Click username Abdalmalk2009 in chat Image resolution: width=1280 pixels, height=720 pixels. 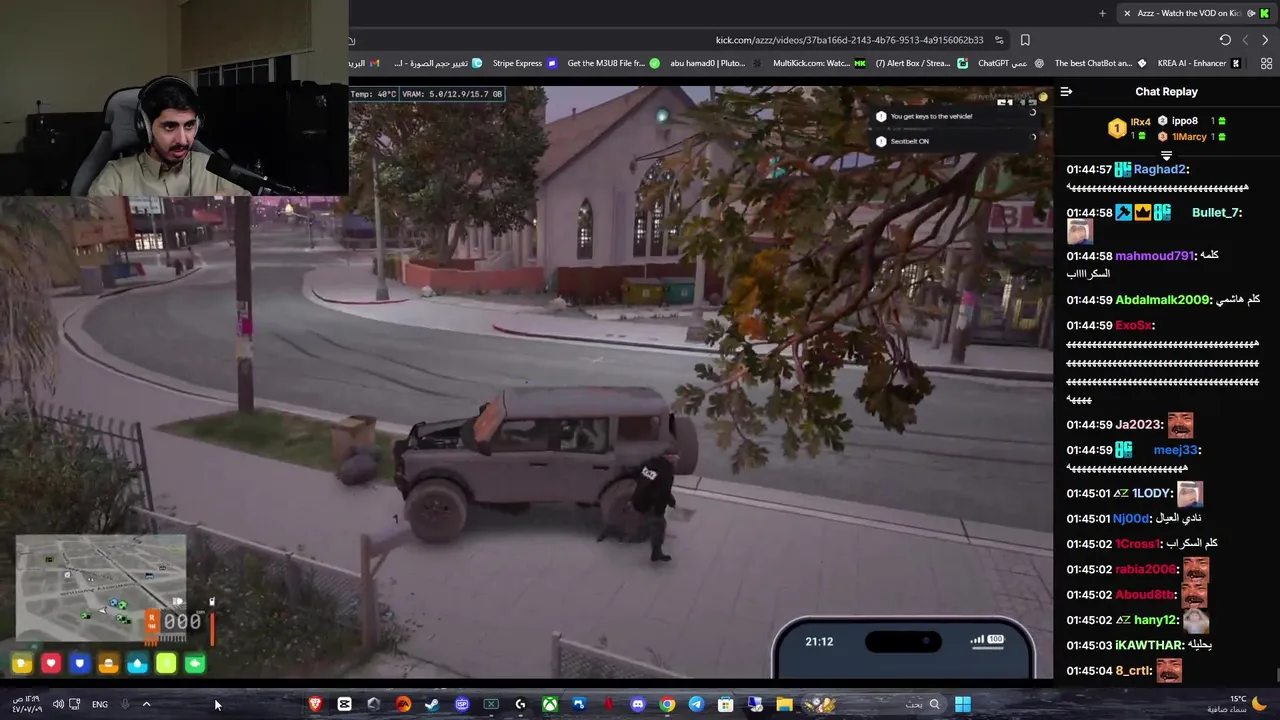[x=1162, y=299]
